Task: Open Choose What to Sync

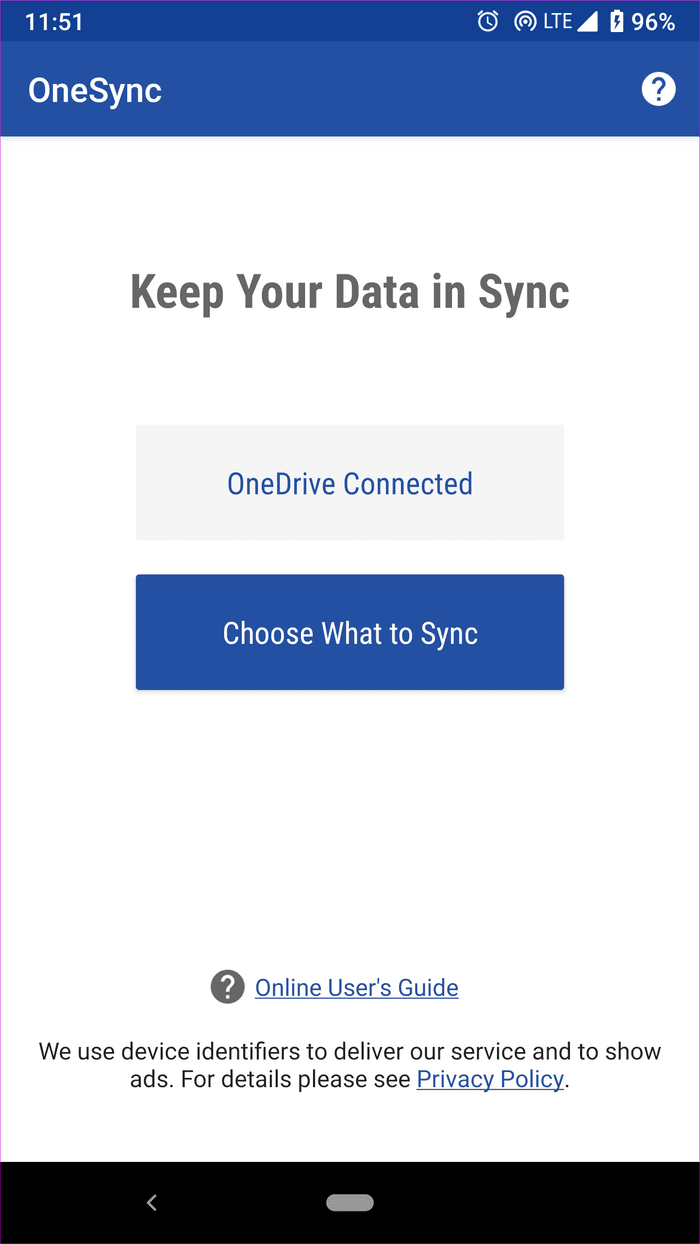Action: 350,632
